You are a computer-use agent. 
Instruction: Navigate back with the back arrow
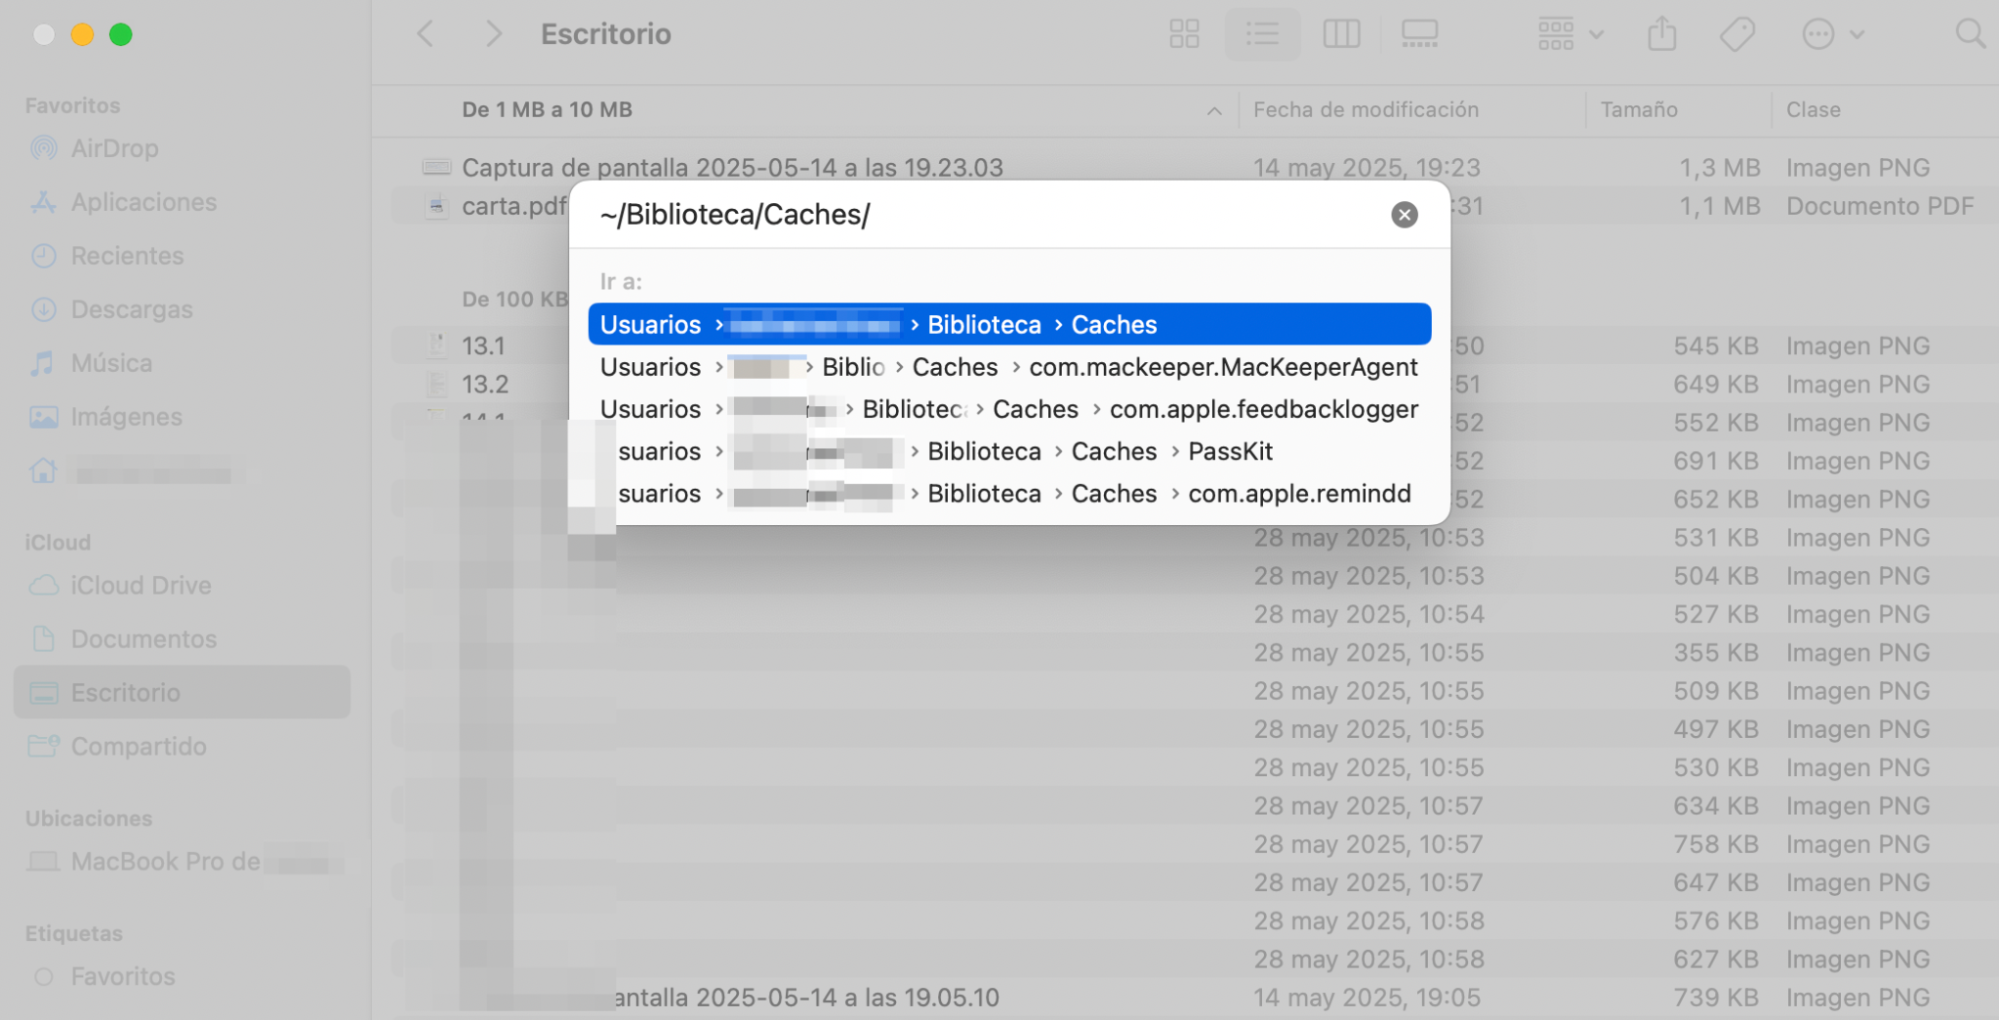click(x=424, y=33)
